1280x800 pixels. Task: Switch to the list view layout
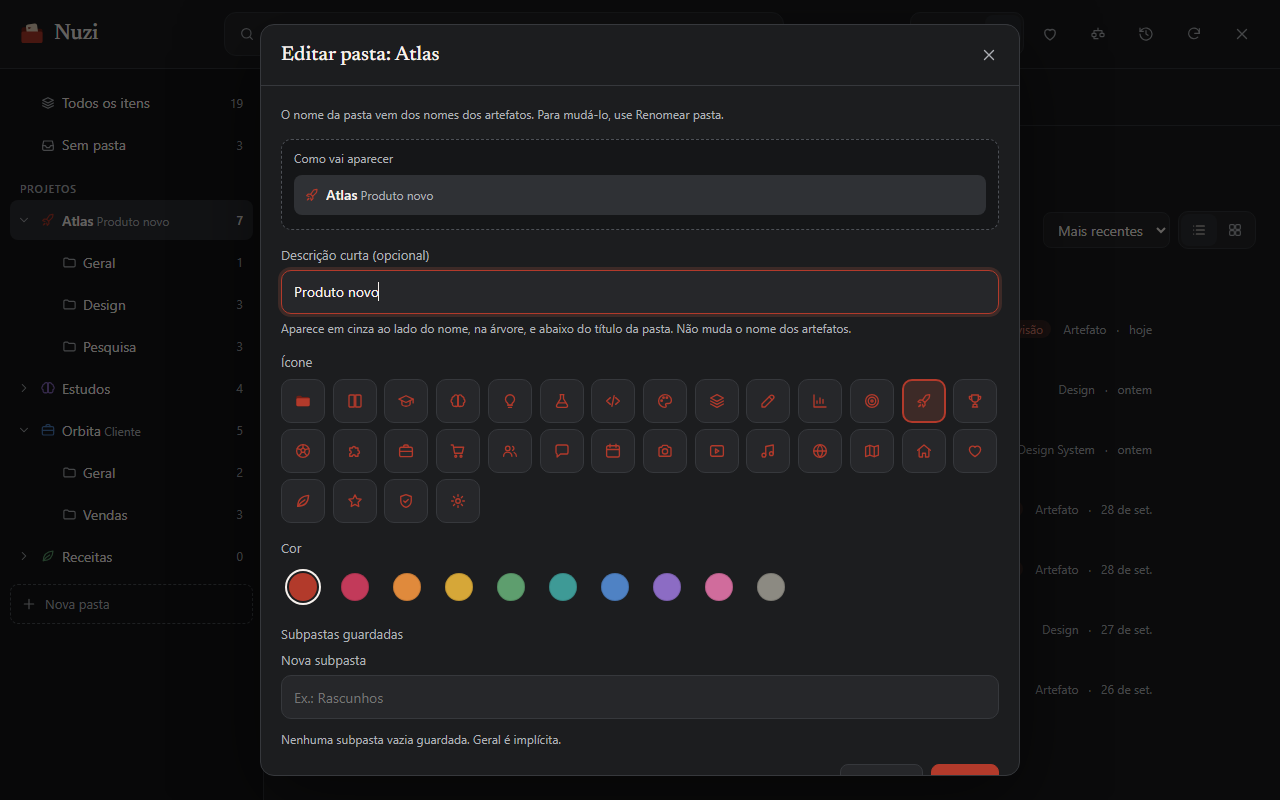[x=1199, y=230]
